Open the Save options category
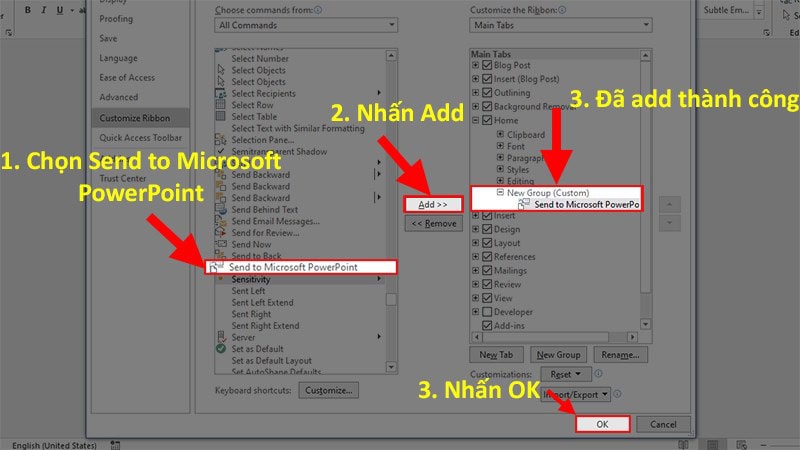The image size is (800, 450). coord(108,38)
